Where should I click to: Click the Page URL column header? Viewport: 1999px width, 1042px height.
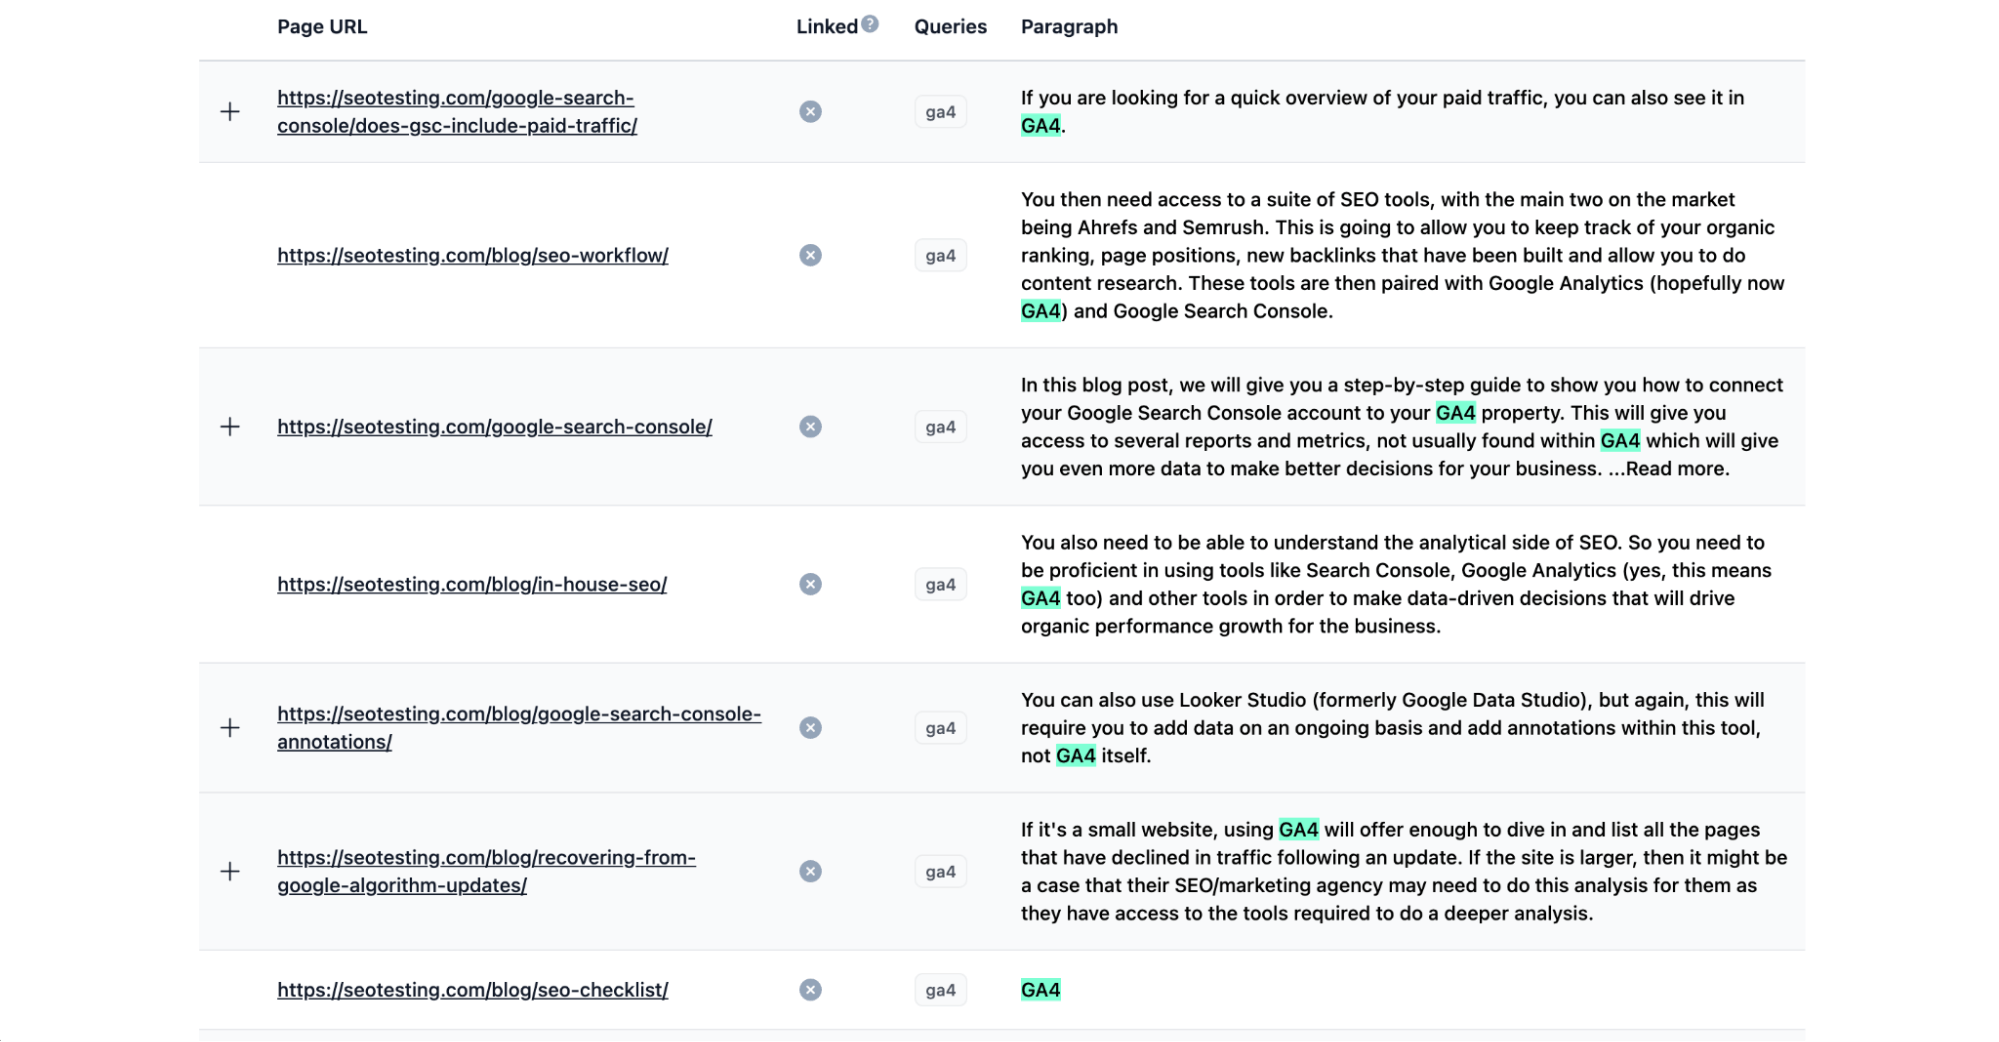click(x=322, y=26)
